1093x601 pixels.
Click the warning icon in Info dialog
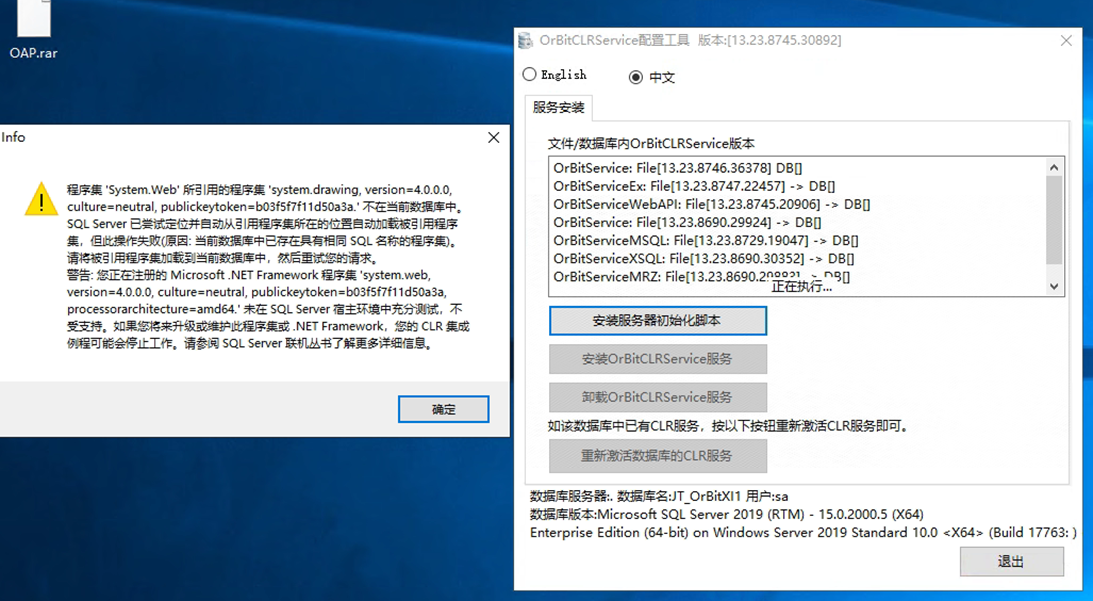(x=42, y=199)
